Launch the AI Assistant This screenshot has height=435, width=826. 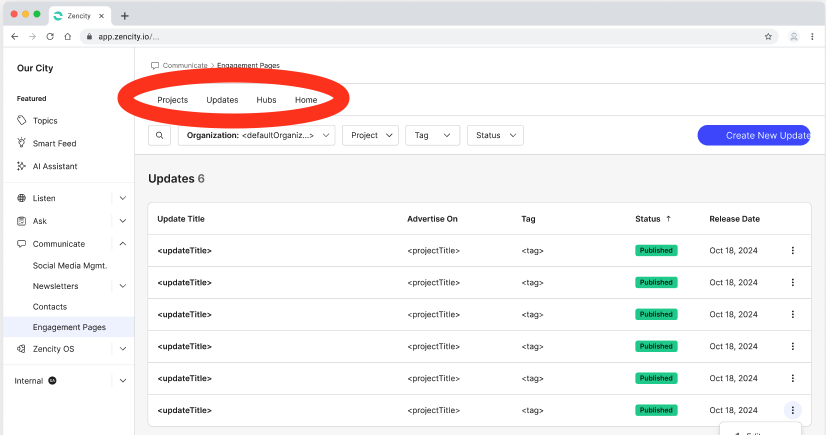[x=54, y=166]
